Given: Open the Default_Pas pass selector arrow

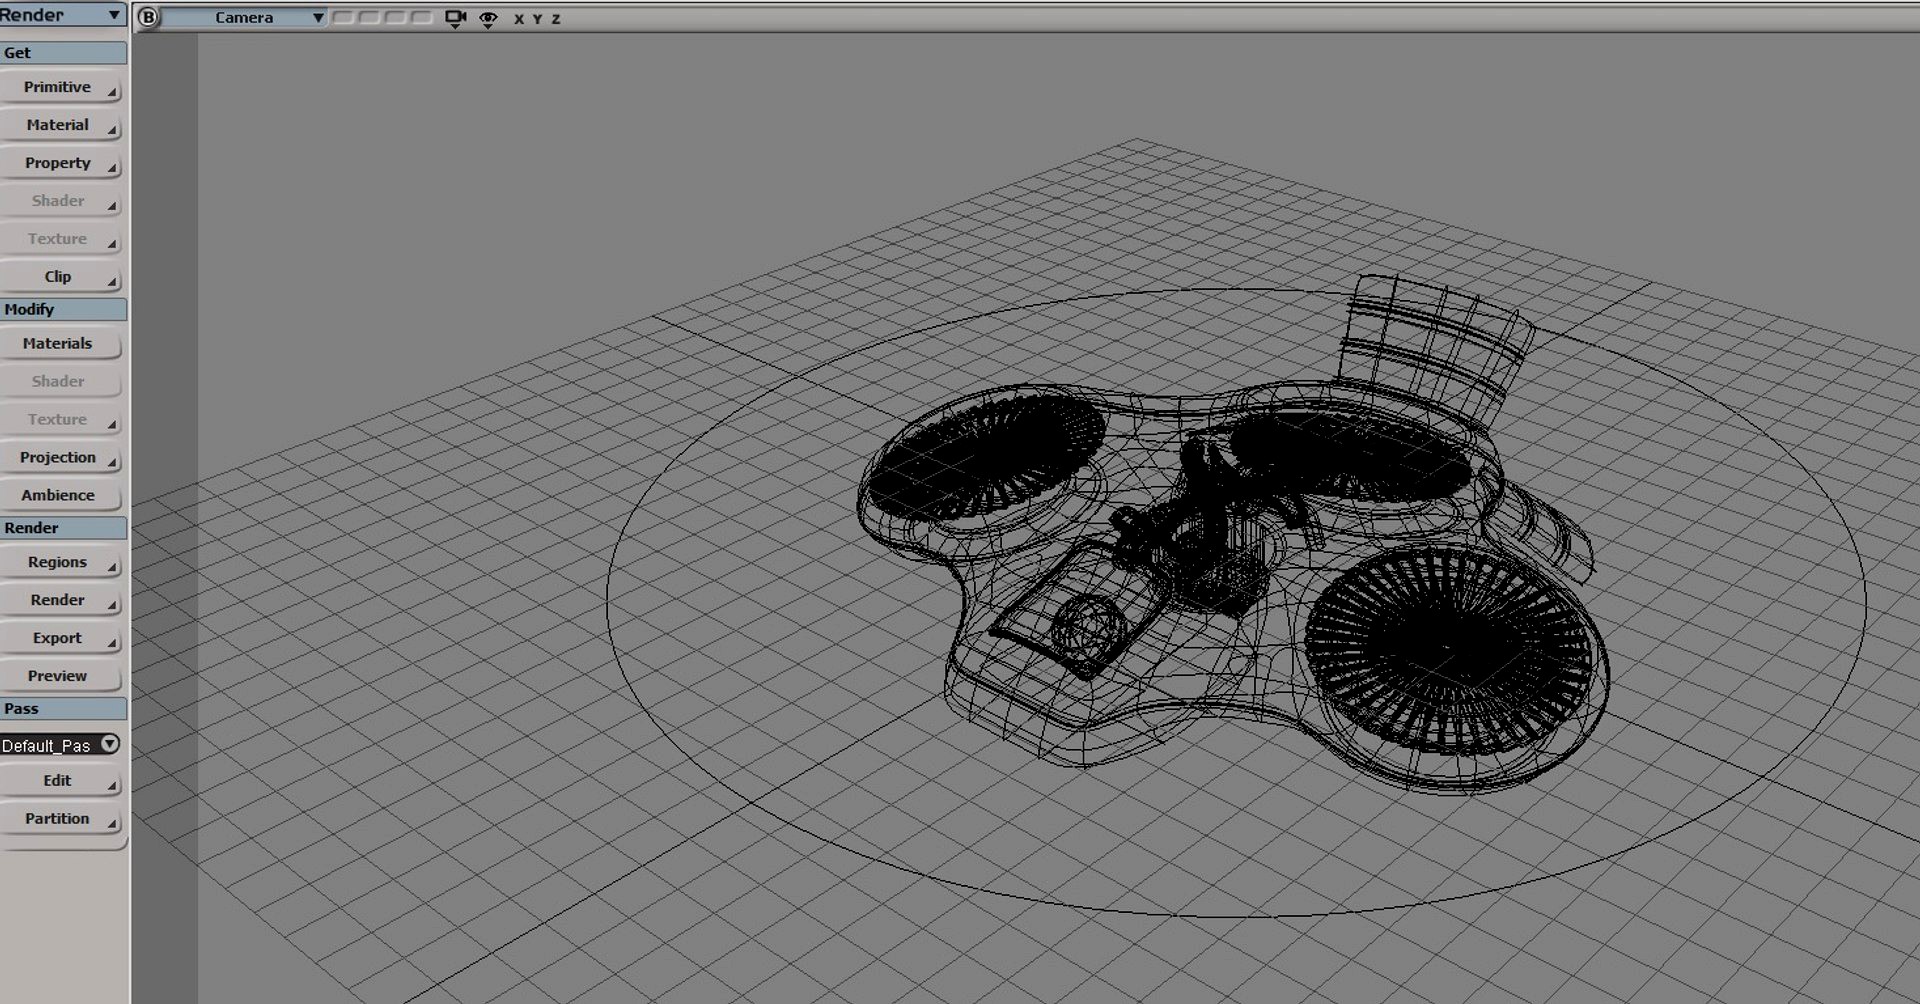Looking at the screenshot, I should [110, 744].
